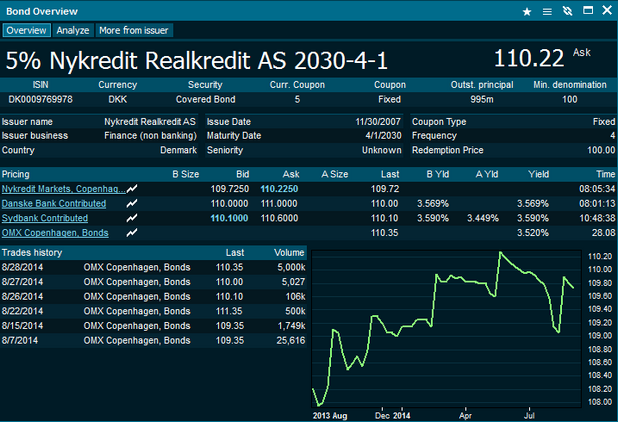The width and height of the screenshot is (618, 422).
Task: Open the More from issuer tab
Action: (134, 30)
